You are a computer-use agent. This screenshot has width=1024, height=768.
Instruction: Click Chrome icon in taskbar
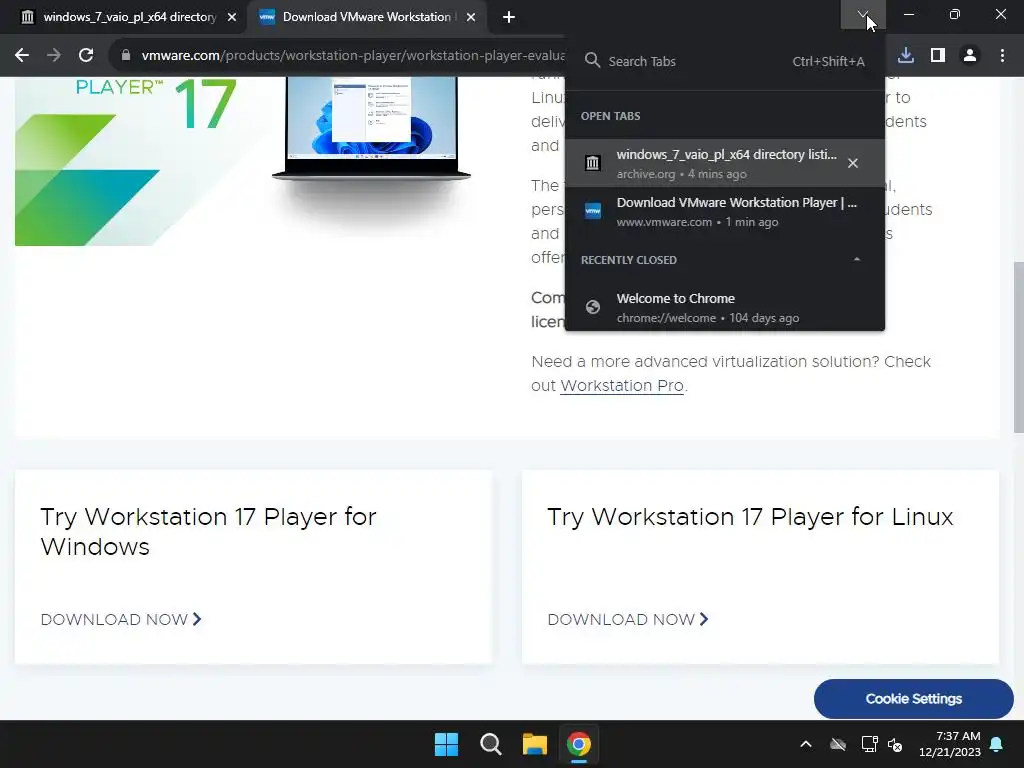coord(579,744)
